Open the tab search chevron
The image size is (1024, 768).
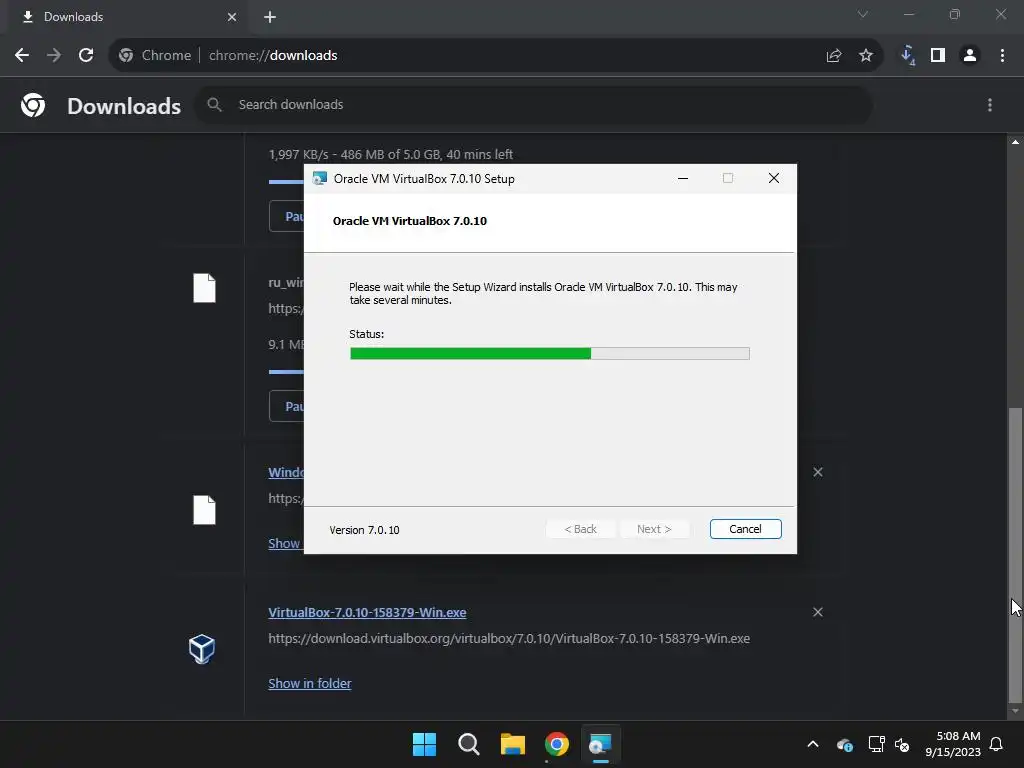tap(863, 14)
